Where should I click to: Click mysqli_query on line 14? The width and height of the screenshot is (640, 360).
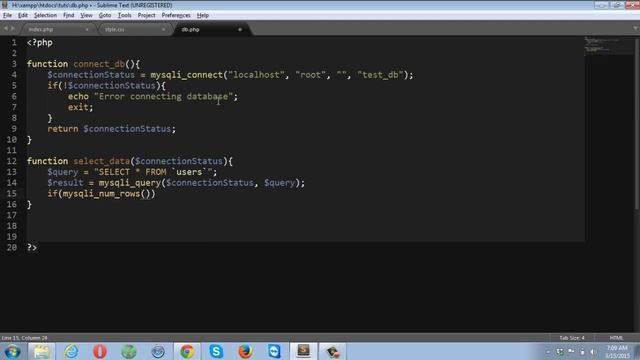[130, 183]
